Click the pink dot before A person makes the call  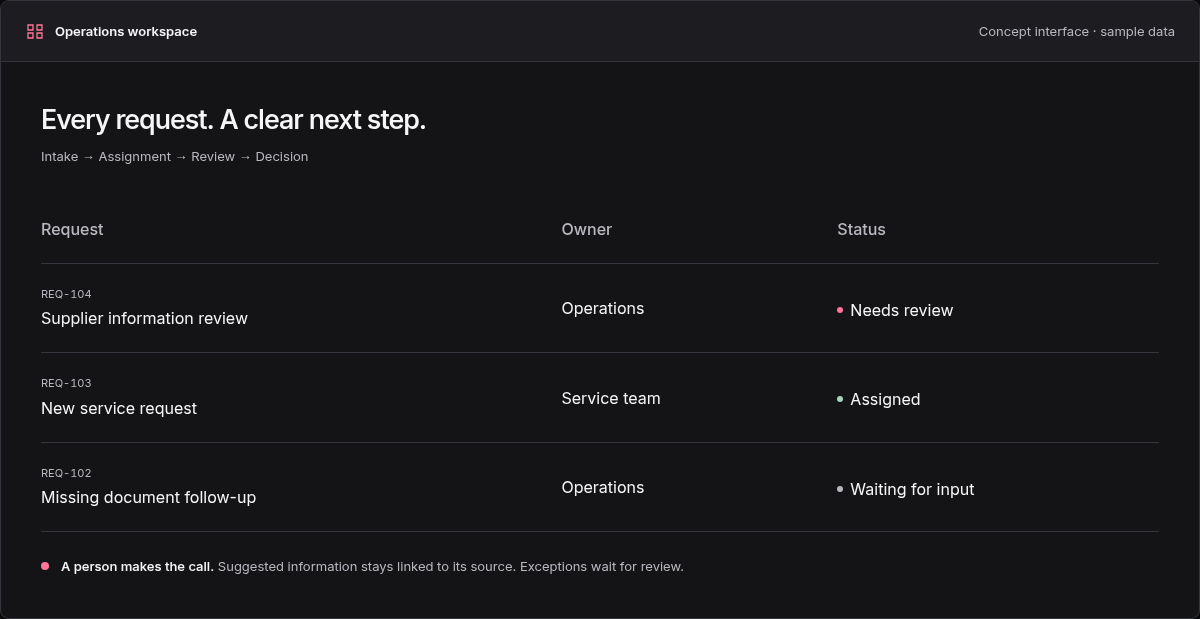[x=45, y=566]
